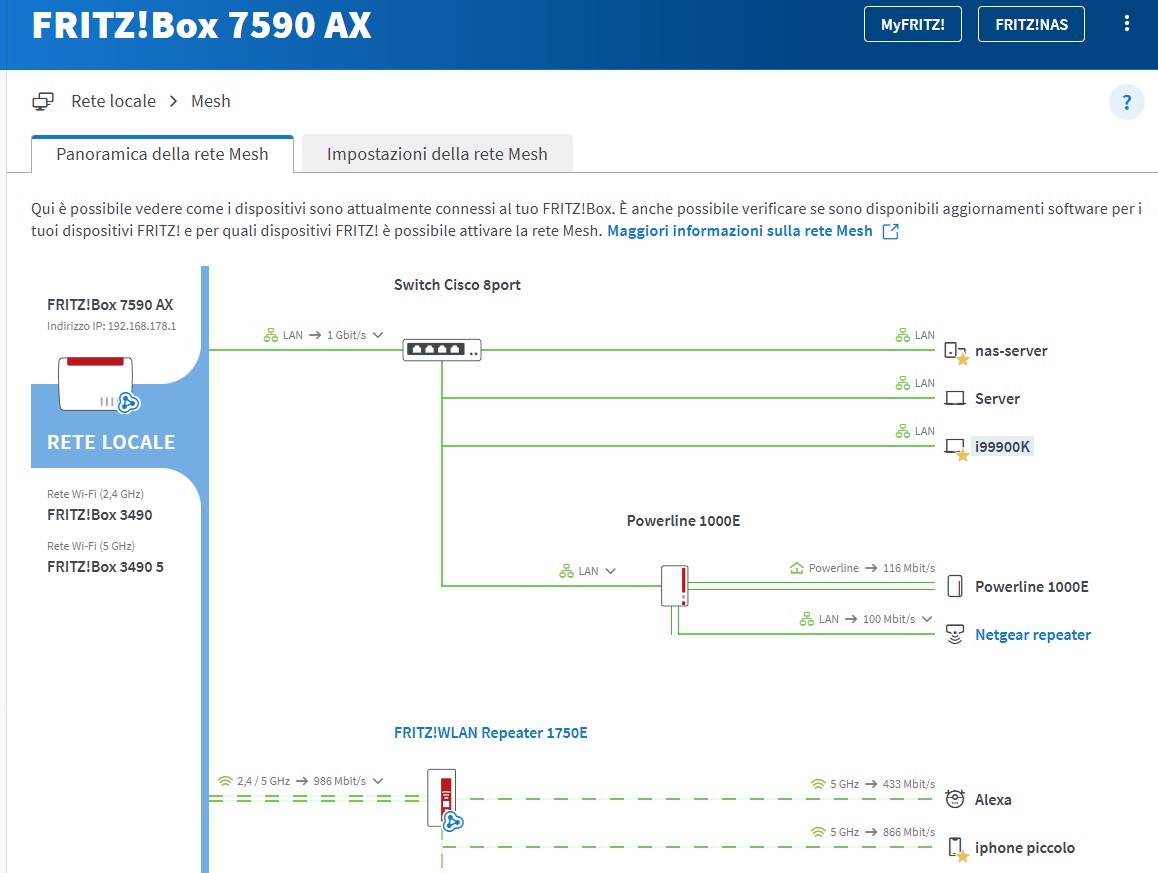The height and width of the screenshot is (873, 1158).
Task: Select the i99900K device name
Action: (1001, 446)
